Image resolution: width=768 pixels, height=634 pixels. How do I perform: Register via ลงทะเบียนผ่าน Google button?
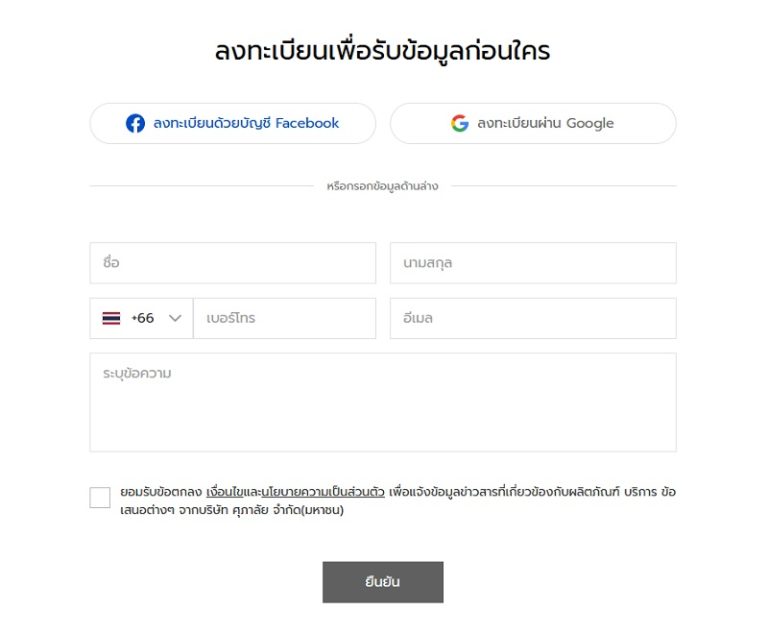(533, 123)
